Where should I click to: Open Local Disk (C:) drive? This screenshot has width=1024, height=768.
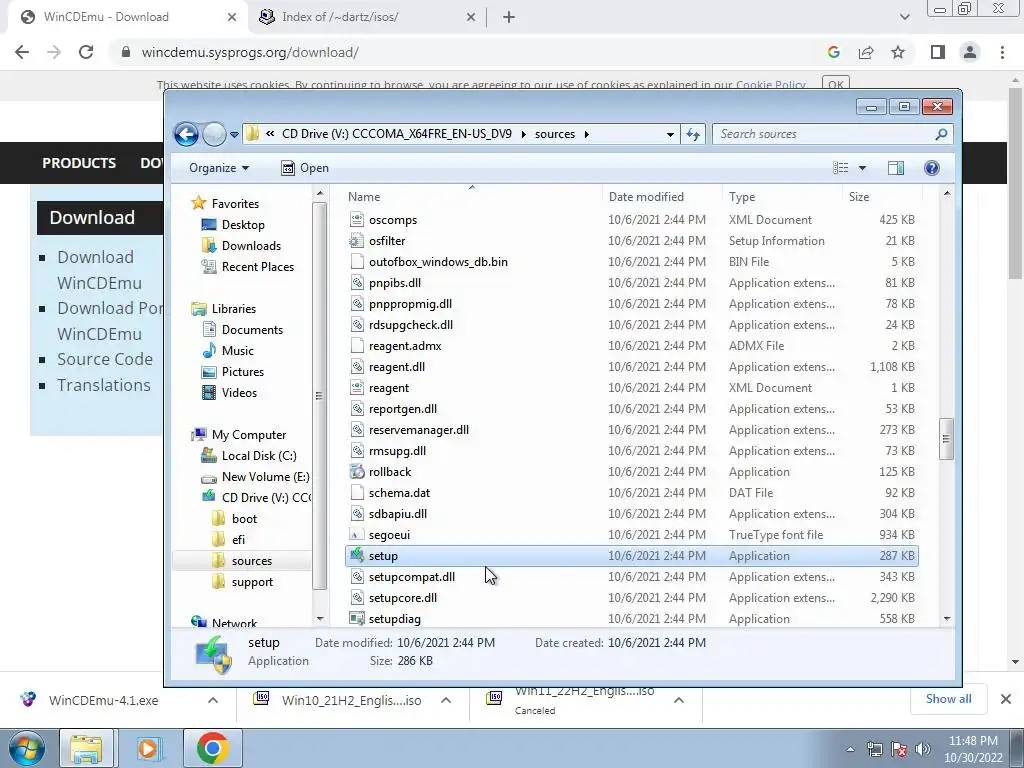pyautogui.click(x=259, y=456)
